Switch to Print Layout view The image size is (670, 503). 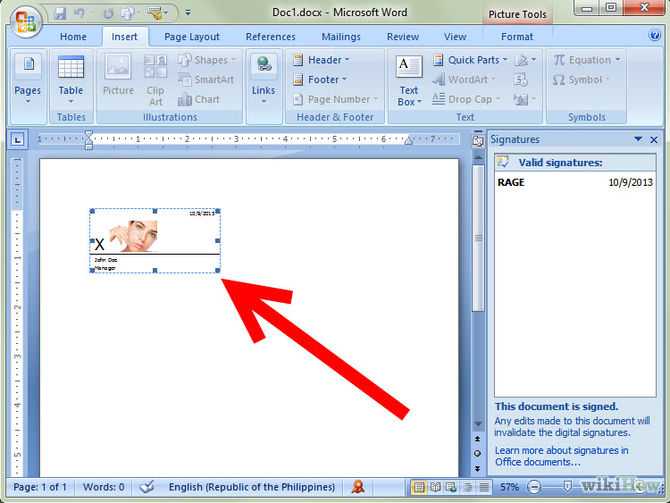click(419, 487)
